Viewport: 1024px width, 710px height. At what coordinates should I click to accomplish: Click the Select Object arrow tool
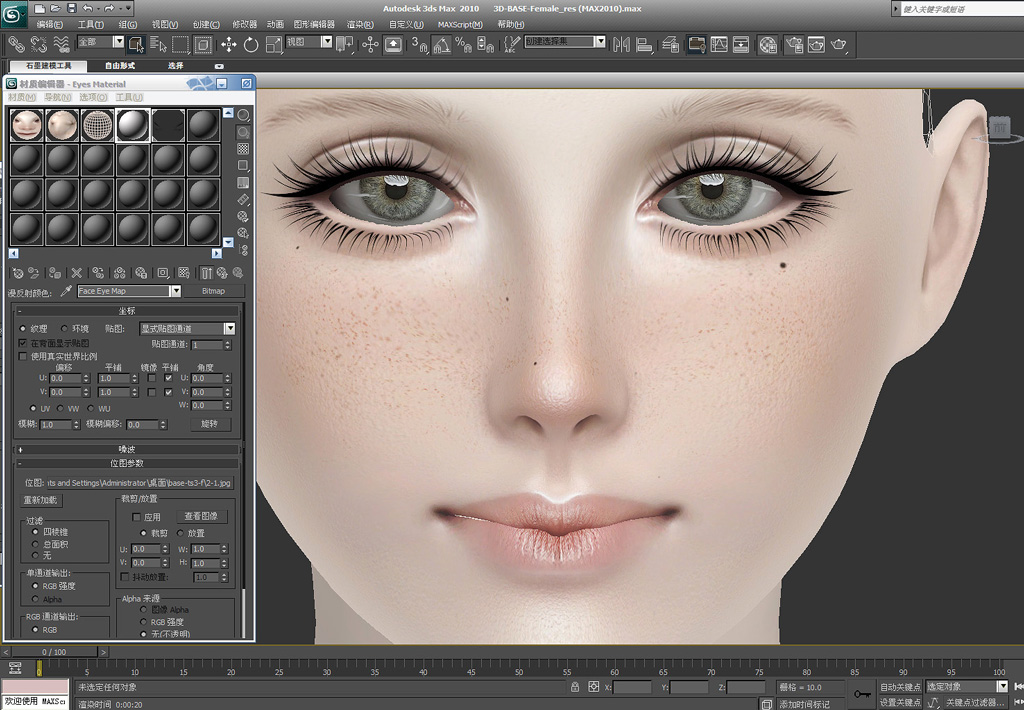coord(135,44)
